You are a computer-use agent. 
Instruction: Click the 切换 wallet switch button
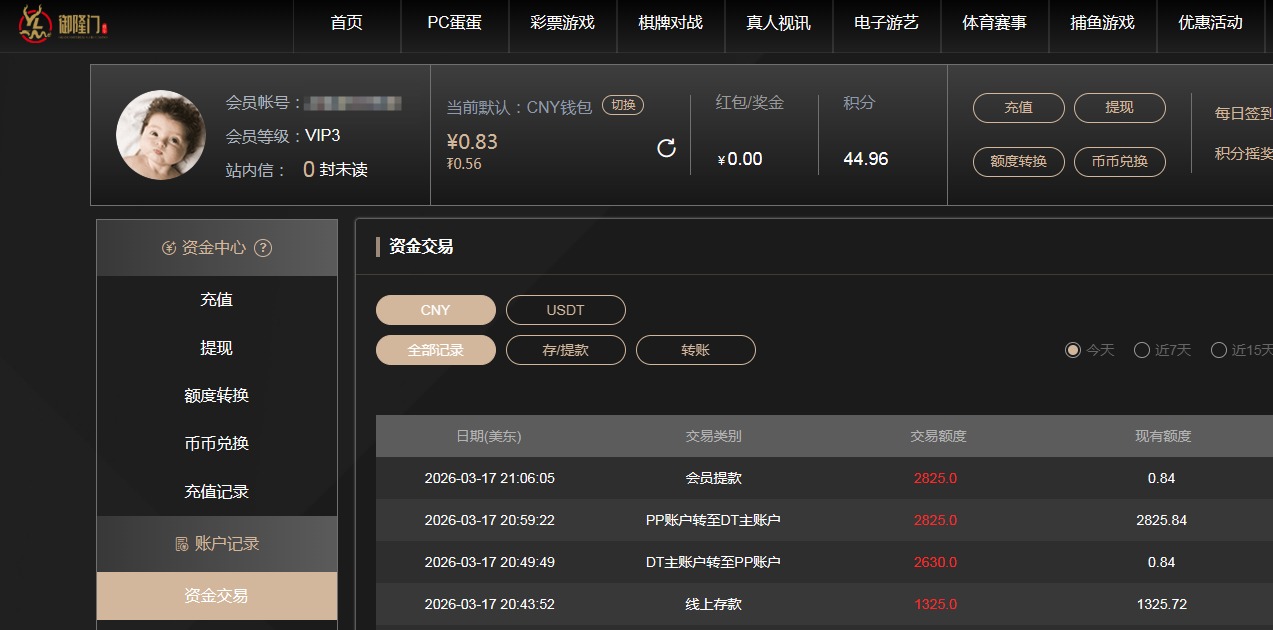coord(626,104)
